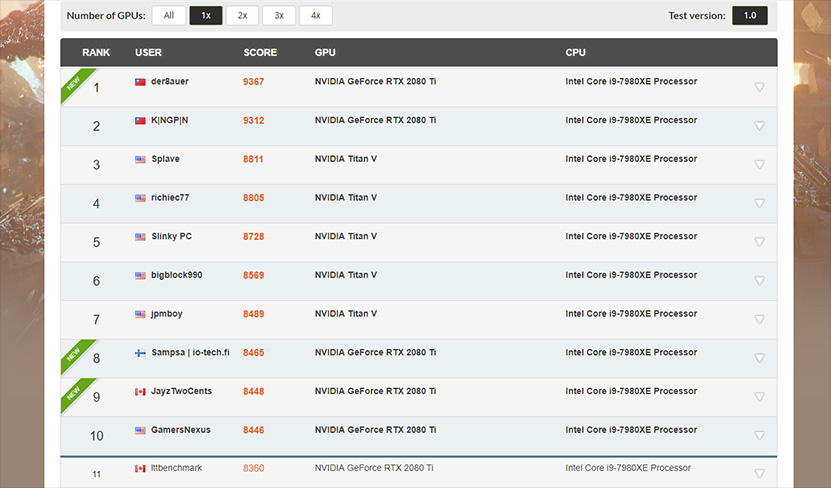The image size is (831, 488).
Task: Click the NEW ribbon on rank 9
Action: [75, 392]
